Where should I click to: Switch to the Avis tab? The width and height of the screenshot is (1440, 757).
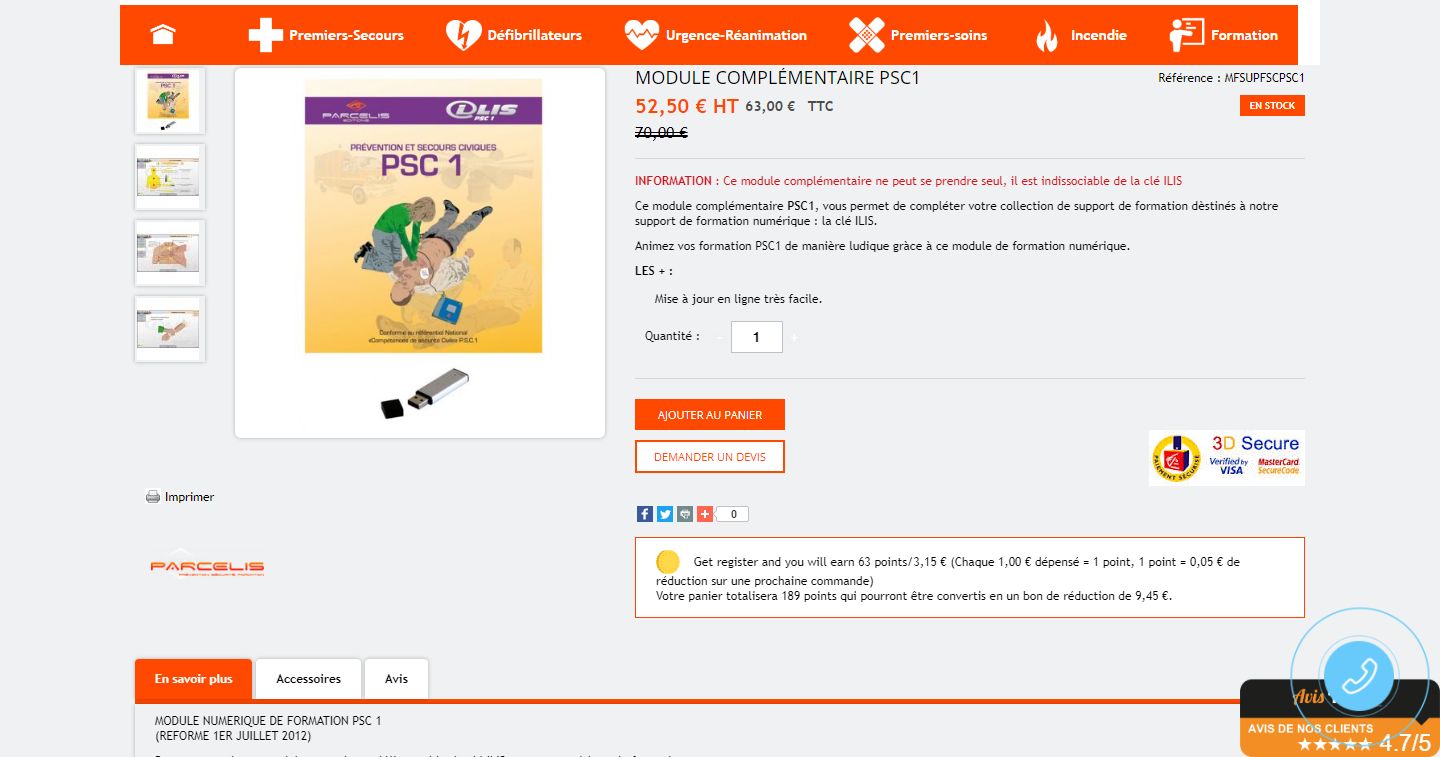396,679
